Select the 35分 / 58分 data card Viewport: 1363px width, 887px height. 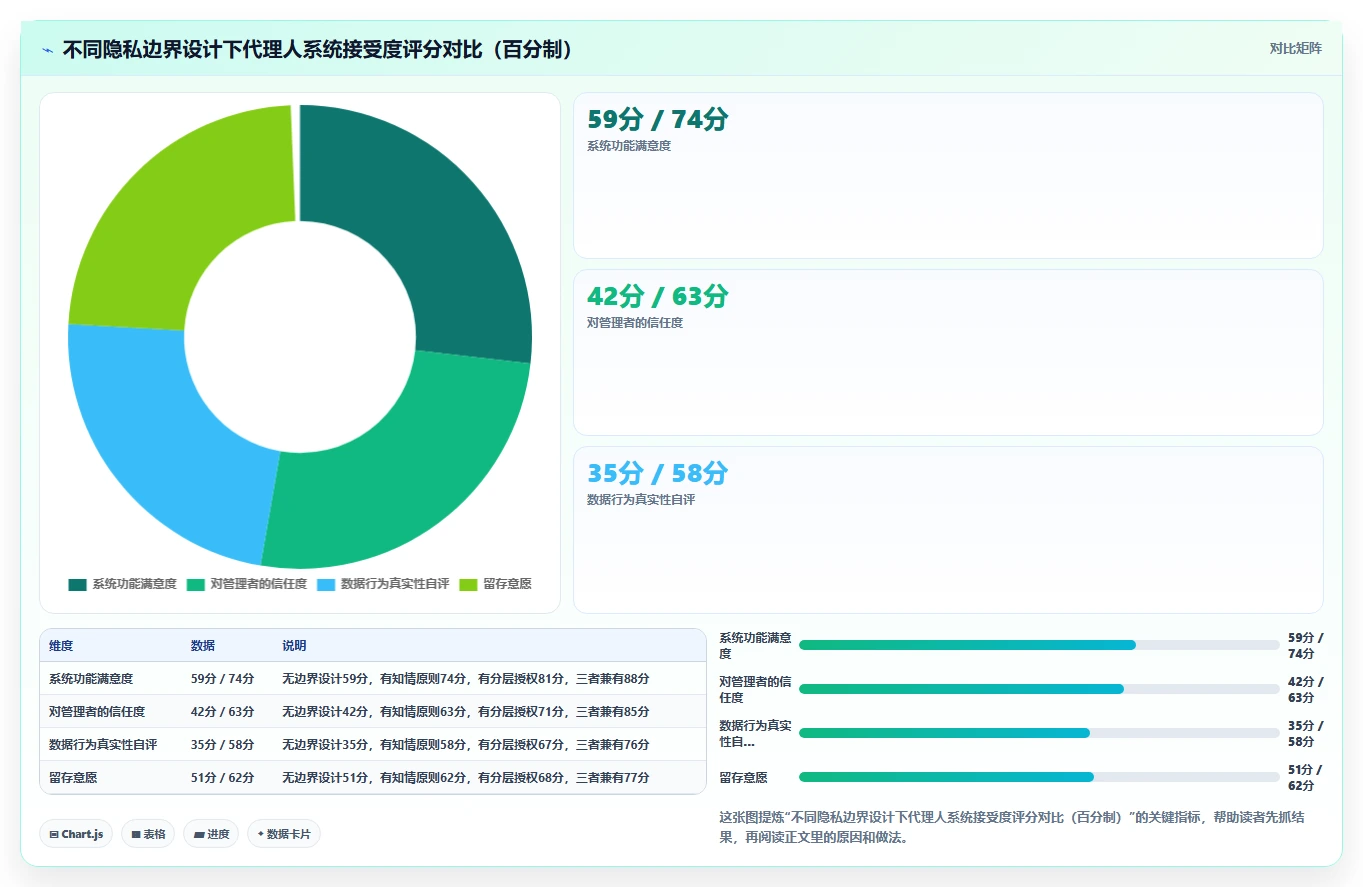click(948, 529)
